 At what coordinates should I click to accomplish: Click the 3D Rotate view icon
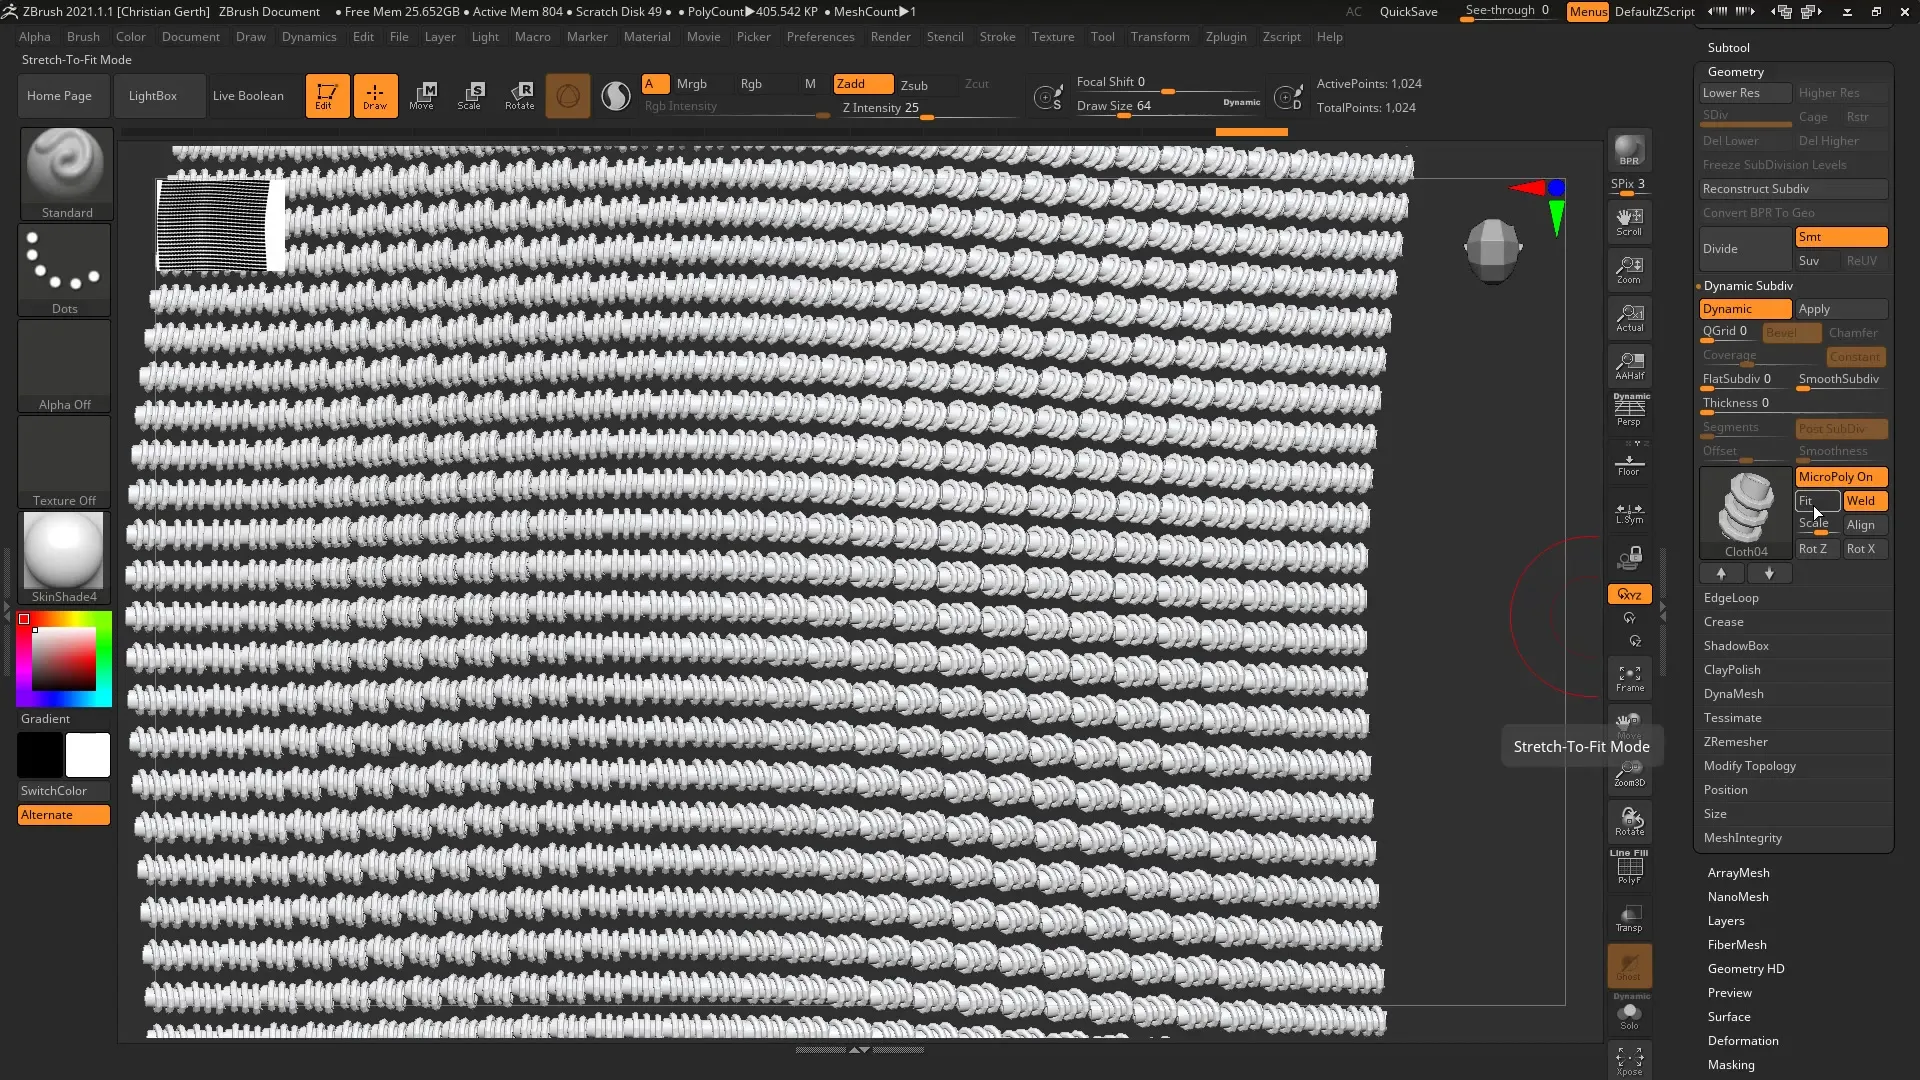coord(1629,822)
